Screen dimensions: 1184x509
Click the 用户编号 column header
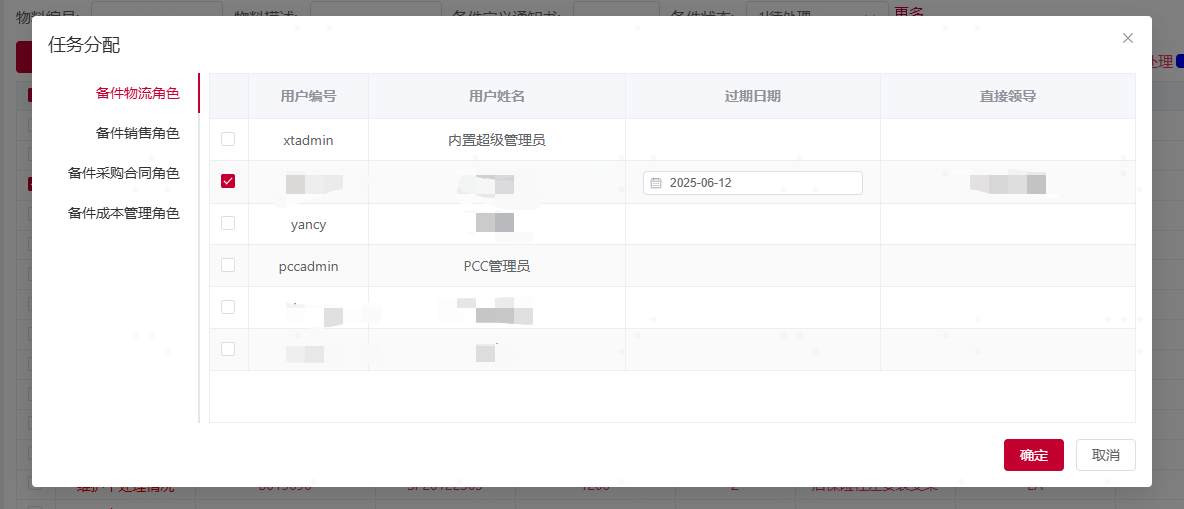coord(308,96)
